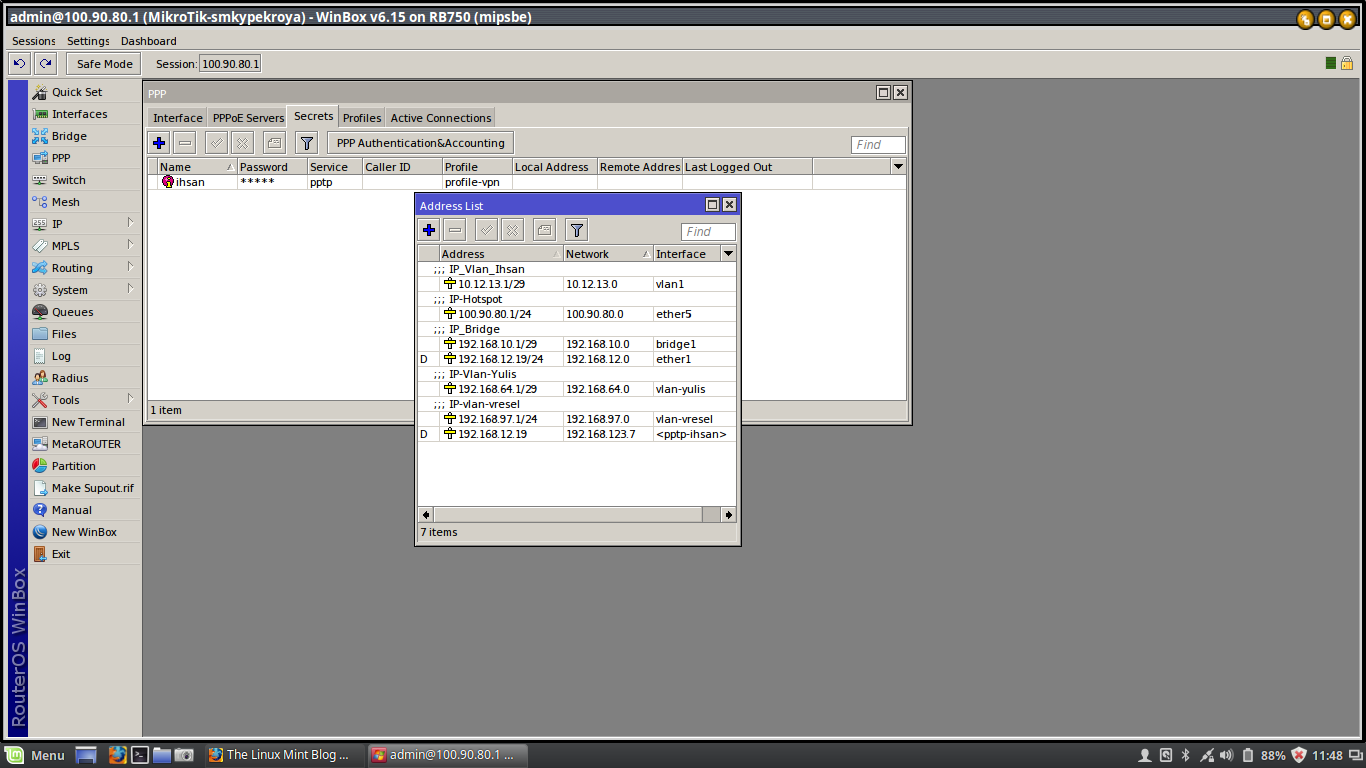Switch to Profiles tab in PPP window
The width and height of the screenshot is (1366, 768).
(x=362, y=118)
